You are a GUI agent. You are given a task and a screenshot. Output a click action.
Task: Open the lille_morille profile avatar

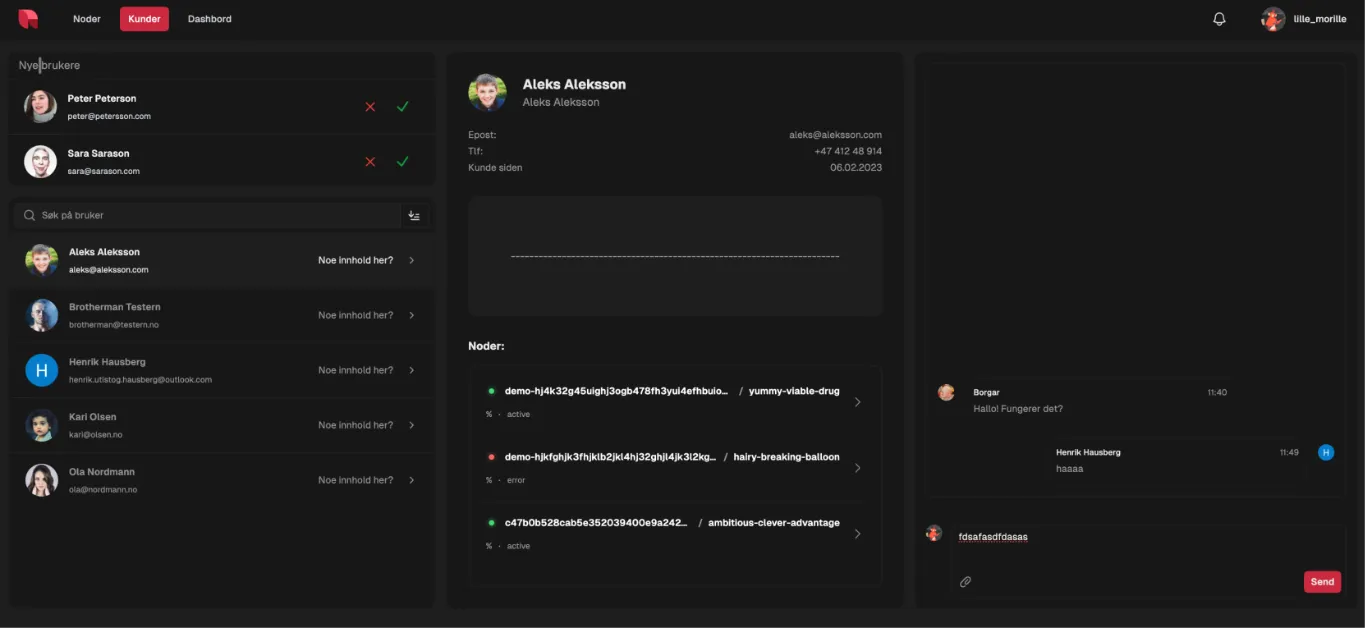point(1273,19)
